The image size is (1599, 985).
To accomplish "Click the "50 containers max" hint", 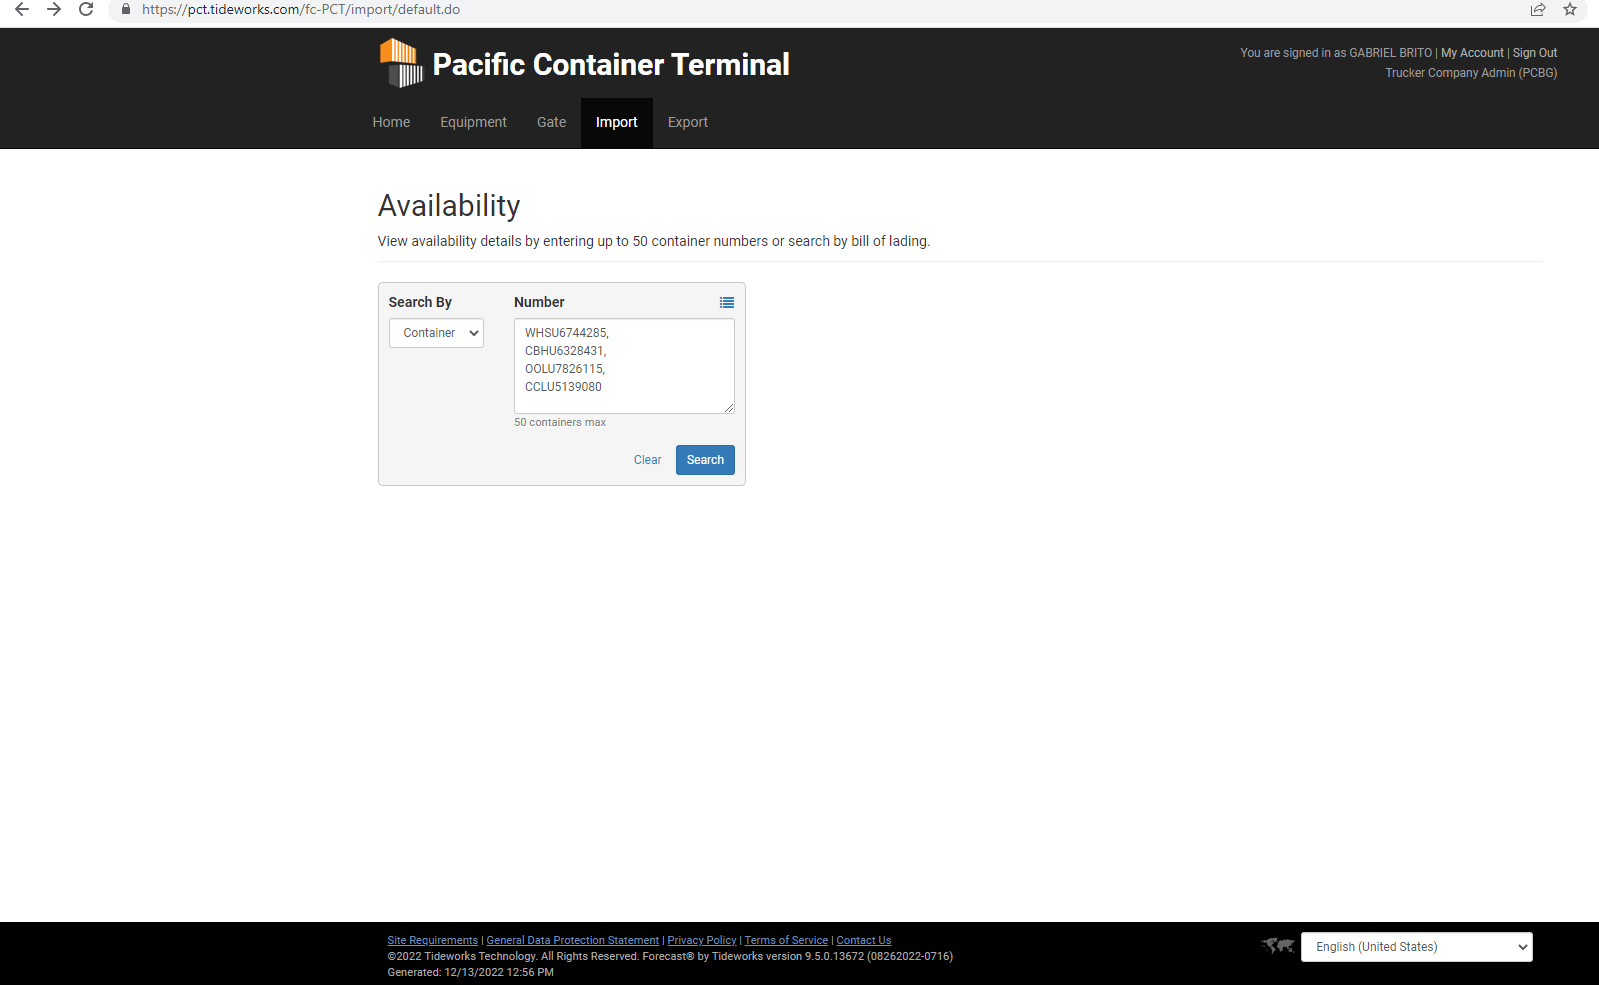I will click(560, 422).
